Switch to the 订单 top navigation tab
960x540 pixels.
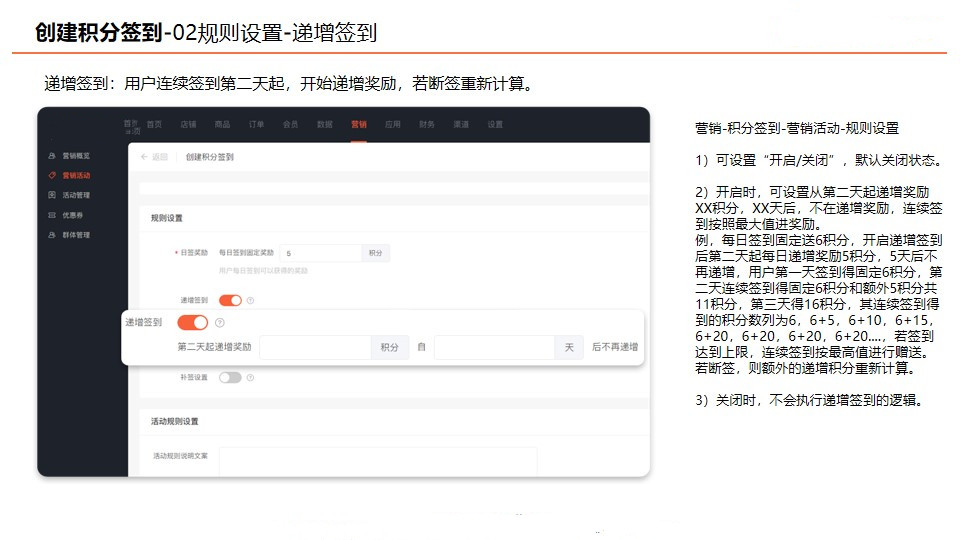[x=257, y=124]
